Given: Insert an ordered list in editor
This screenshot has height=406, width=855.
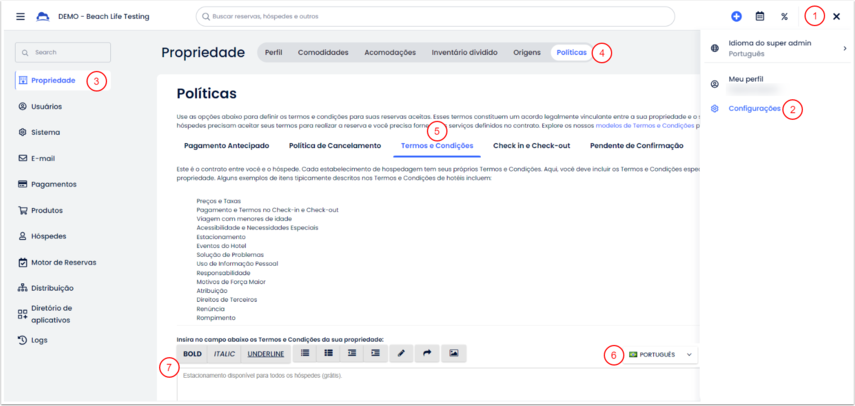Looking at the screenshot, I should click(x=329, y=354).
